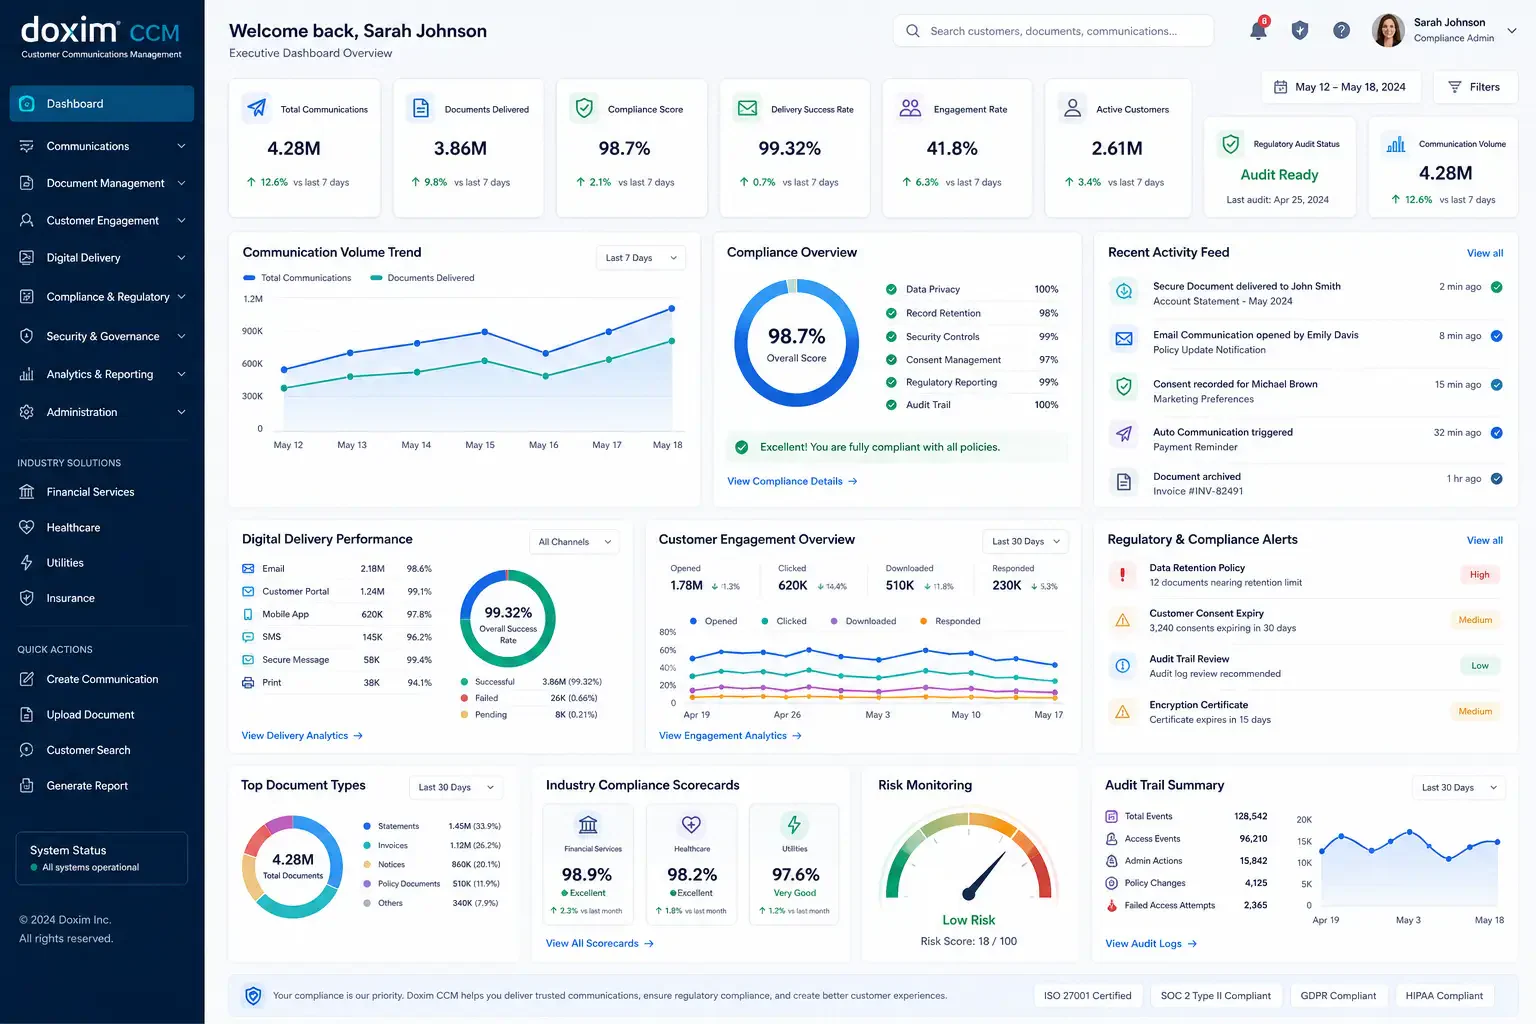1536x1024 pixels.
Task: Click the Document archived file icon
Action: (x=1124, y=482)
